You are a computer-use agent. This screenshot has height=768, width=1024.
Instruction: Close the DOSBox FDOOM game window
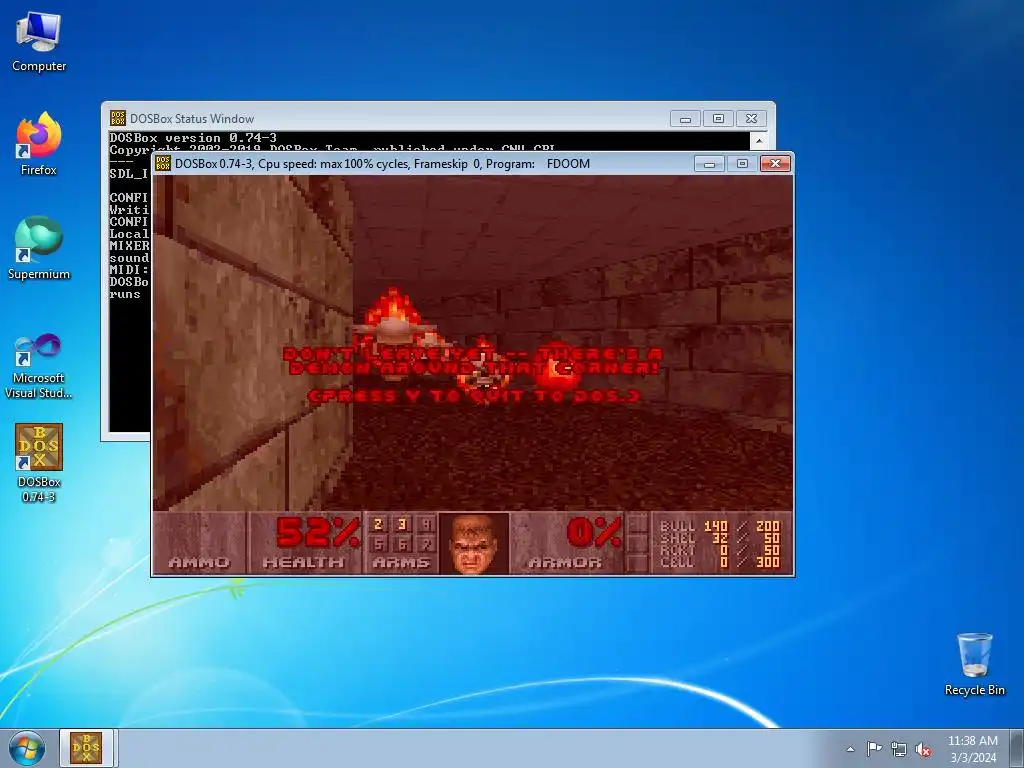pyautogui.click(x=775, y=163)
